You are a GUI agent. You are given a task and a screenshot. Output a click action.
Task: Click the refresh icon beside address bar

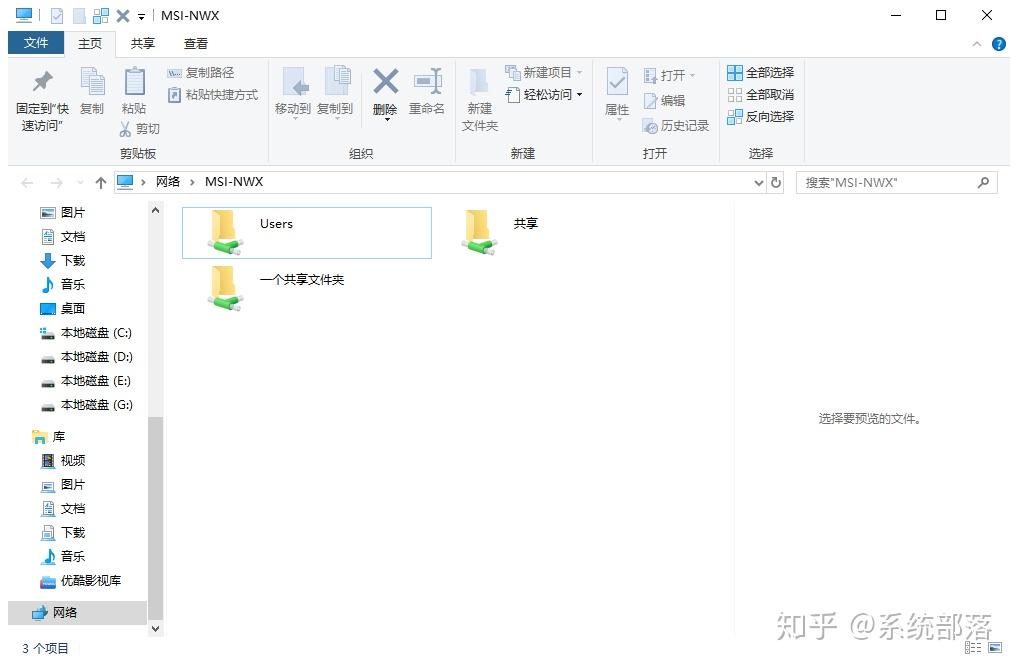(776, 183)
